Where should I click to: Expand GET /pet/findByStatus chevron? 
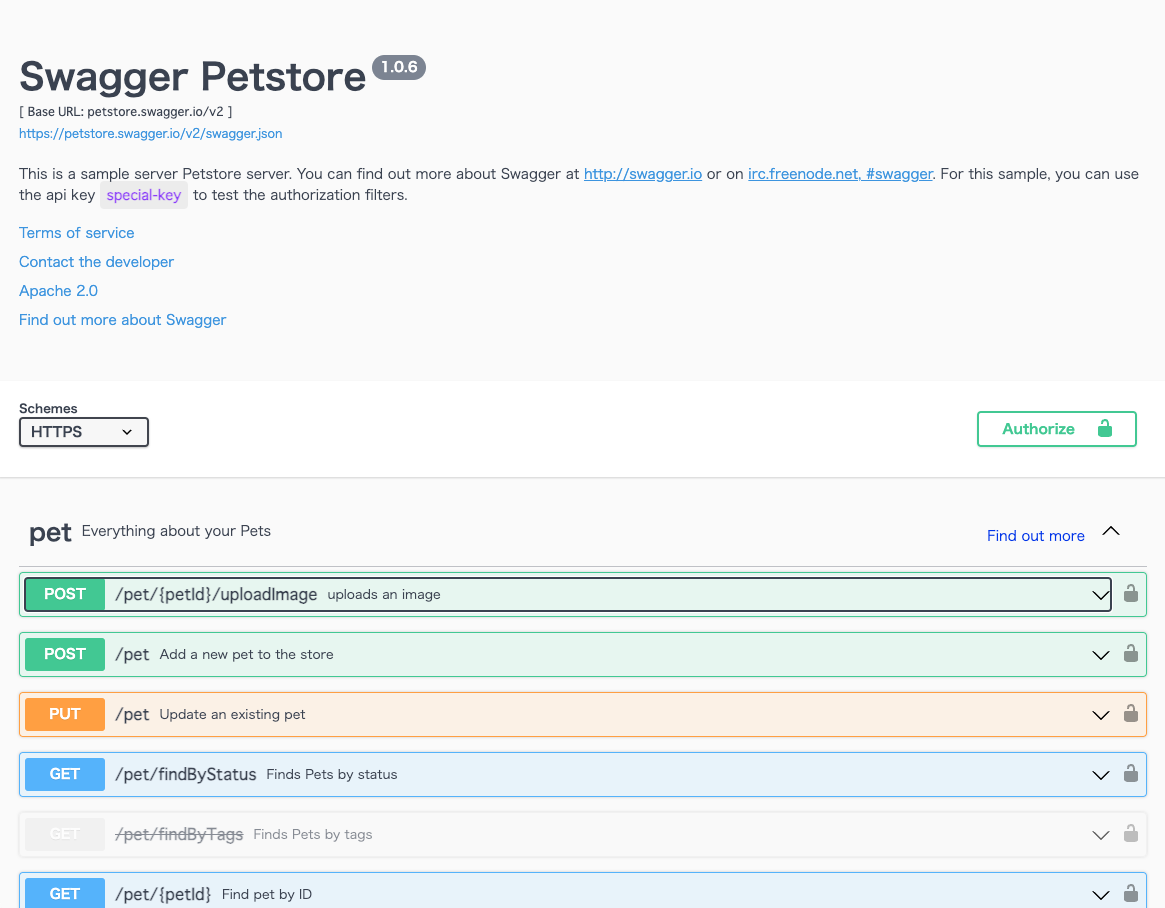1100,776
